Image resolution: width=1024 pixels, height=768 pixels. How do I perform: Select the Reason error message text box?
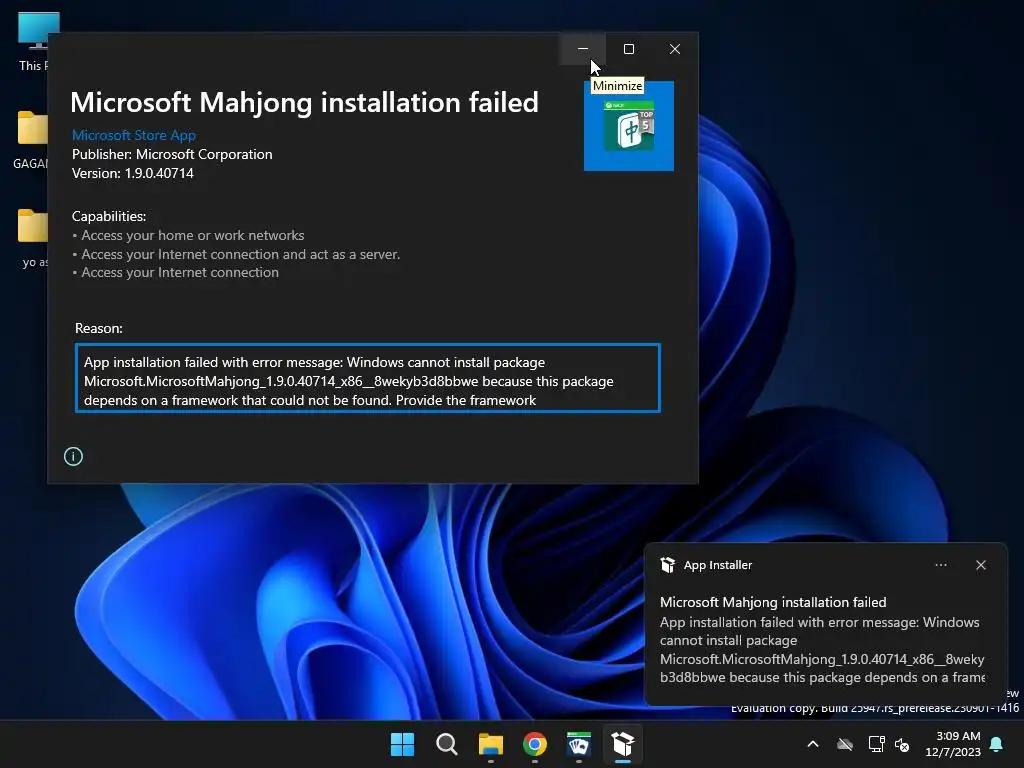[x=368, y=378]
